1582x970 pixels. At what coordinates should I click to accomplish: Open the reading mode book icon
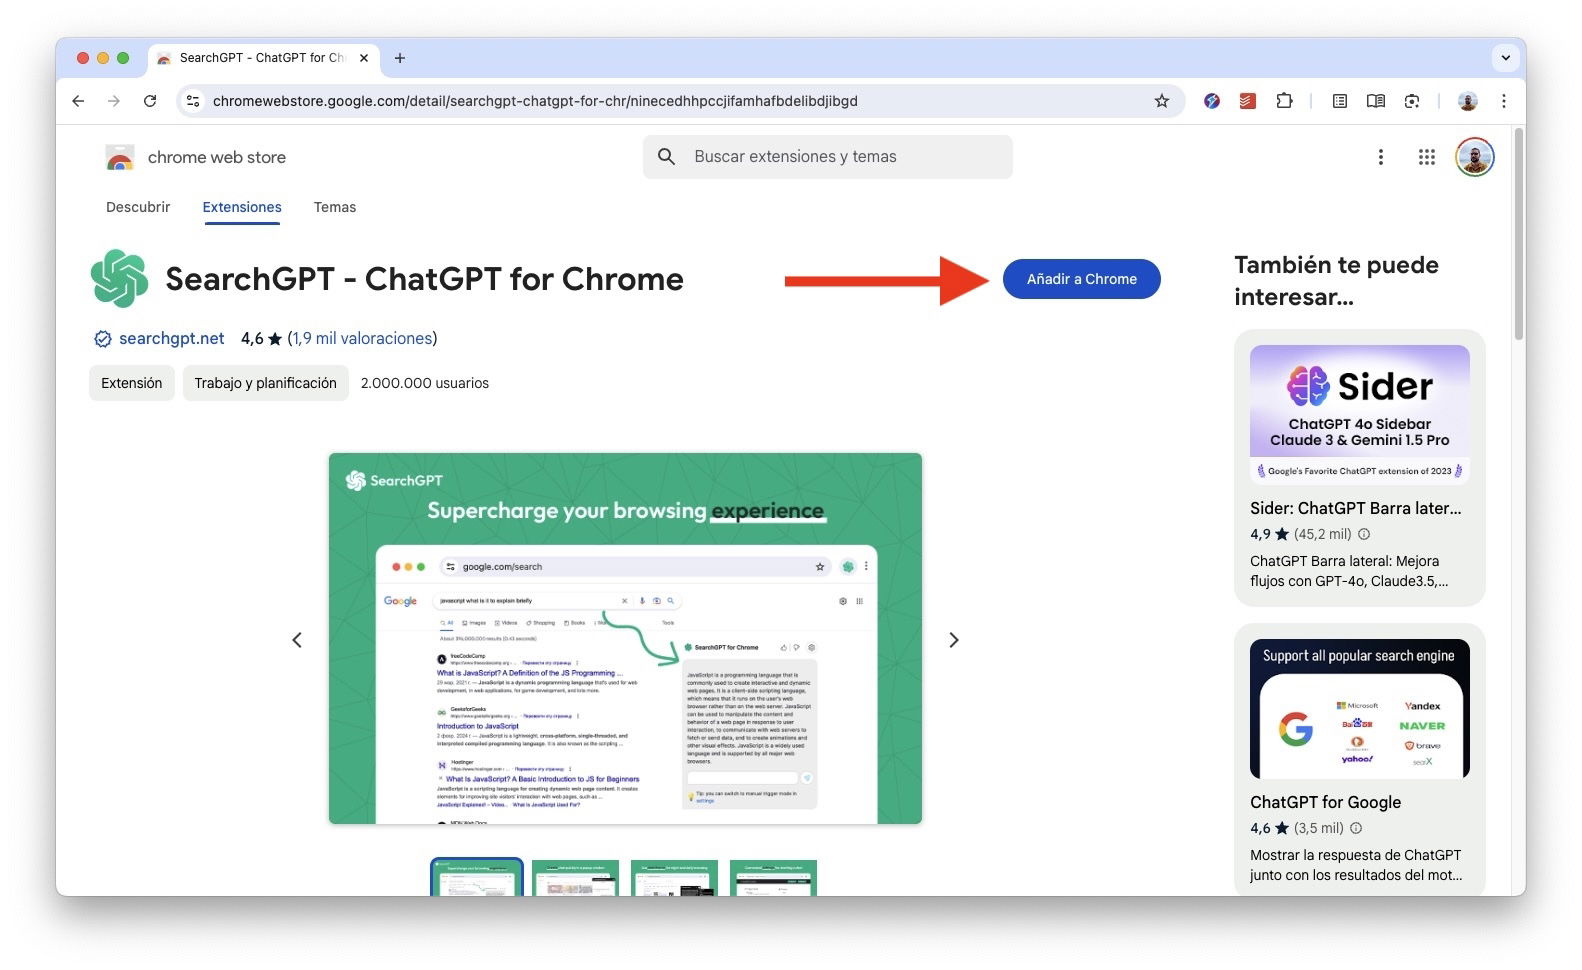pyautogui.click(x=1376, y=101)
